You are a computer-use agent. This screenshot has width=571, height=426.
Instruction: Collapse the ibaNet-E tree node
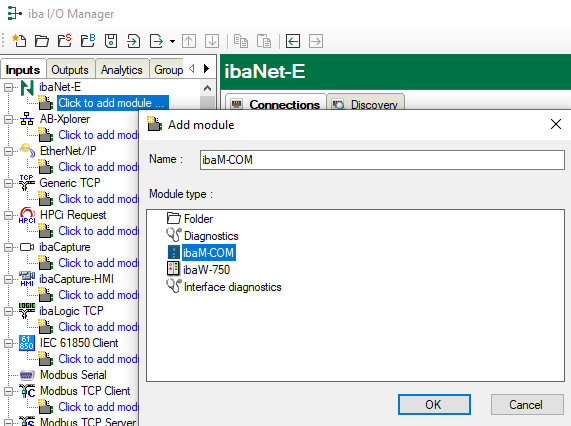[8, 87]
